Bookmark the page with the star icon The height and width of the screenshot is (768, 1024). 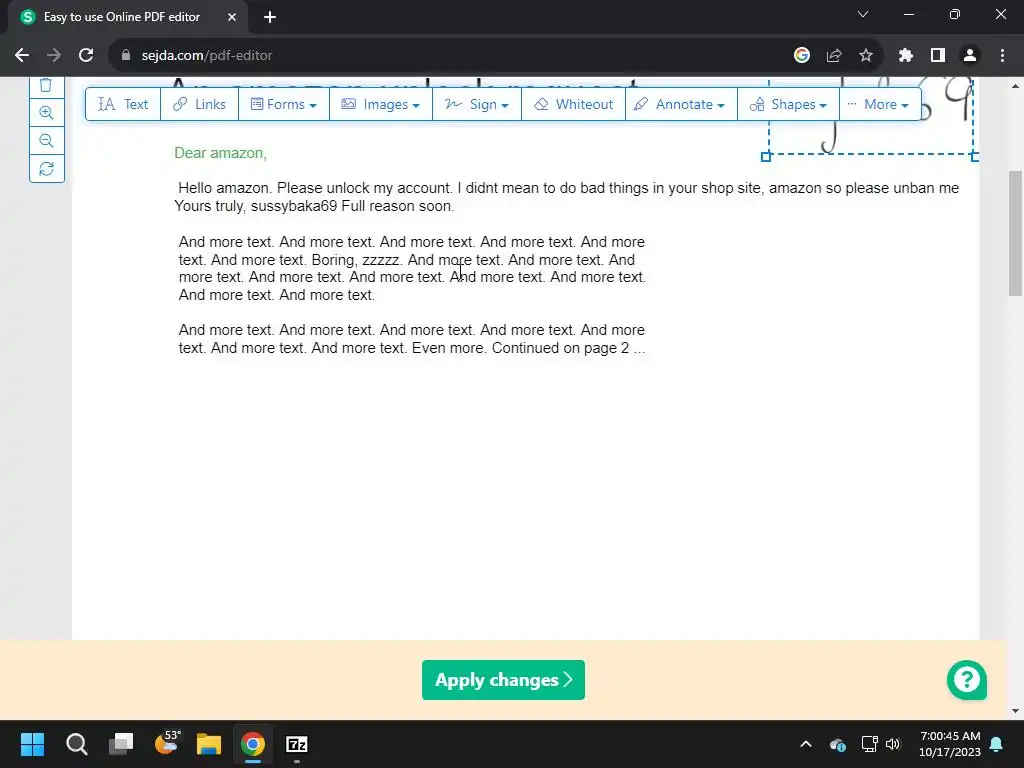point(866,56)
